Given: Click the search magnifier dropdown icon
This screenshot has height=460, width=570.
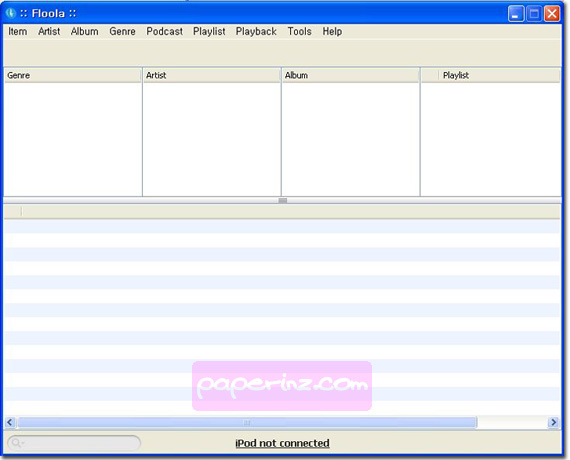Looking at the screenshot, I should 17,443.
